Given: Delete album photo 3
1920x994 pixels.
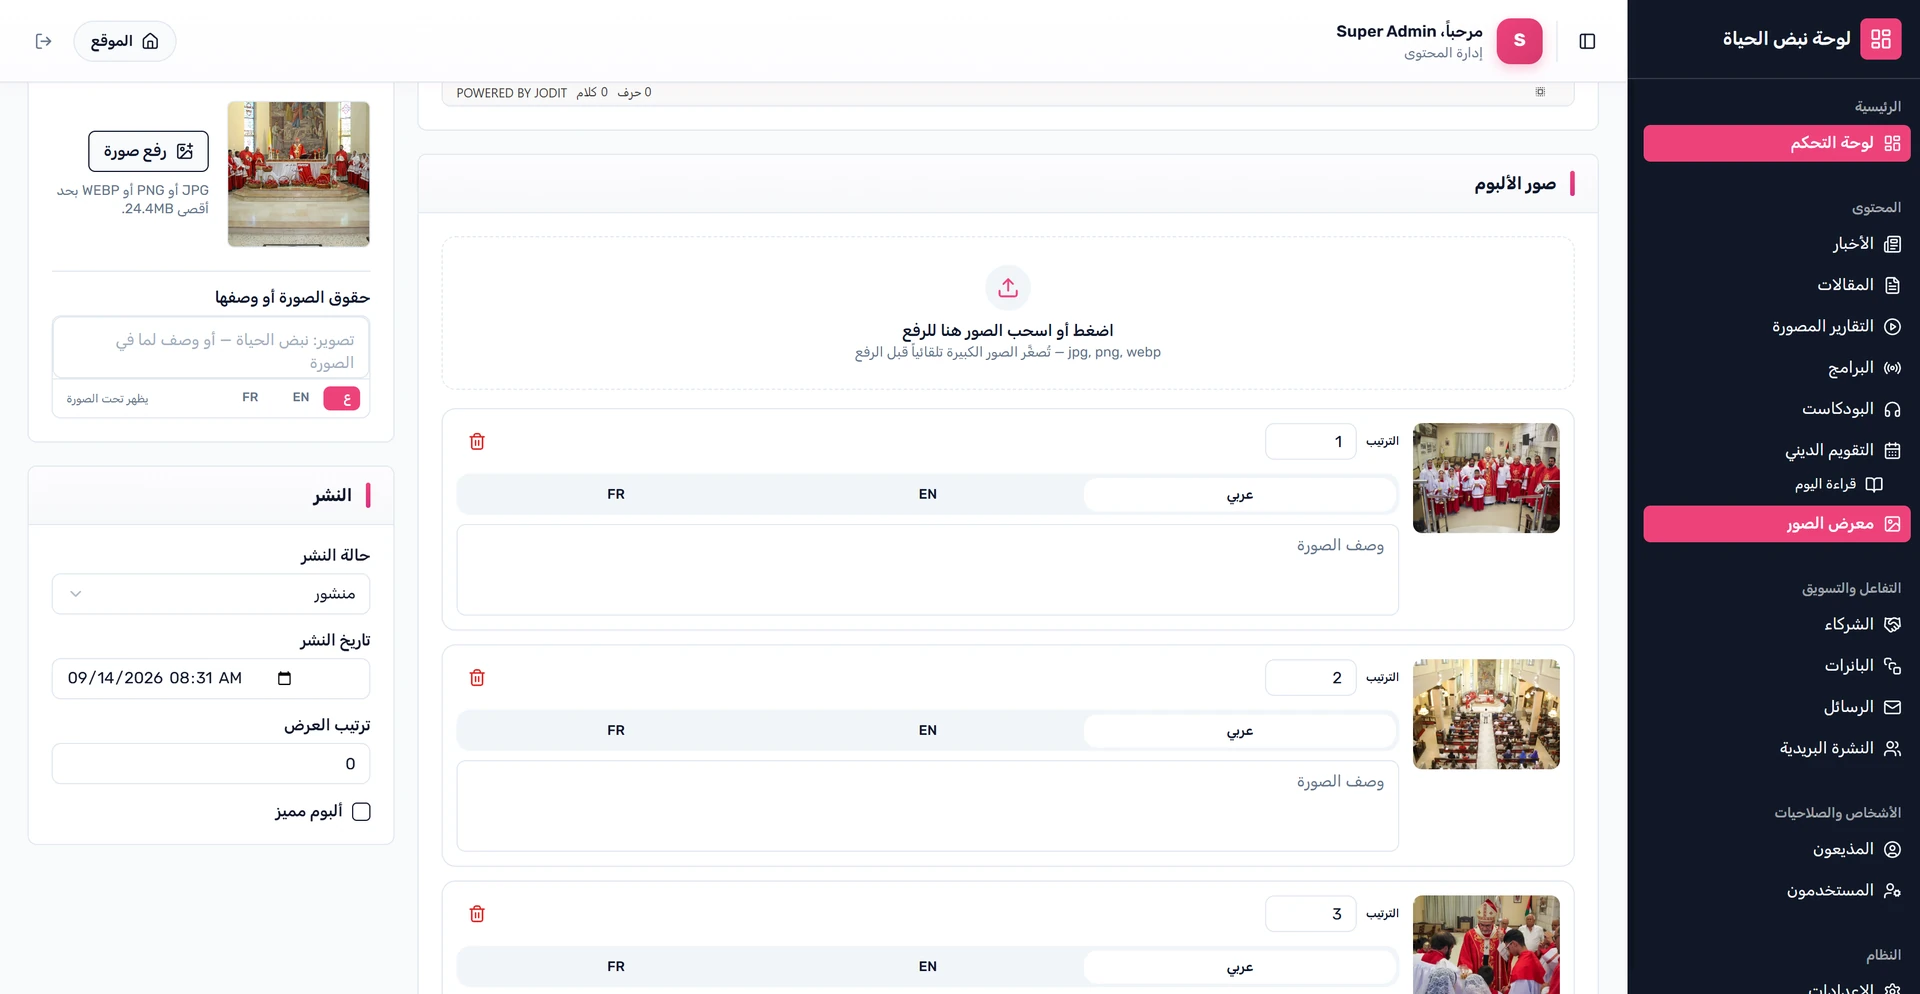Looking at the screenshot, I should 477,913.
